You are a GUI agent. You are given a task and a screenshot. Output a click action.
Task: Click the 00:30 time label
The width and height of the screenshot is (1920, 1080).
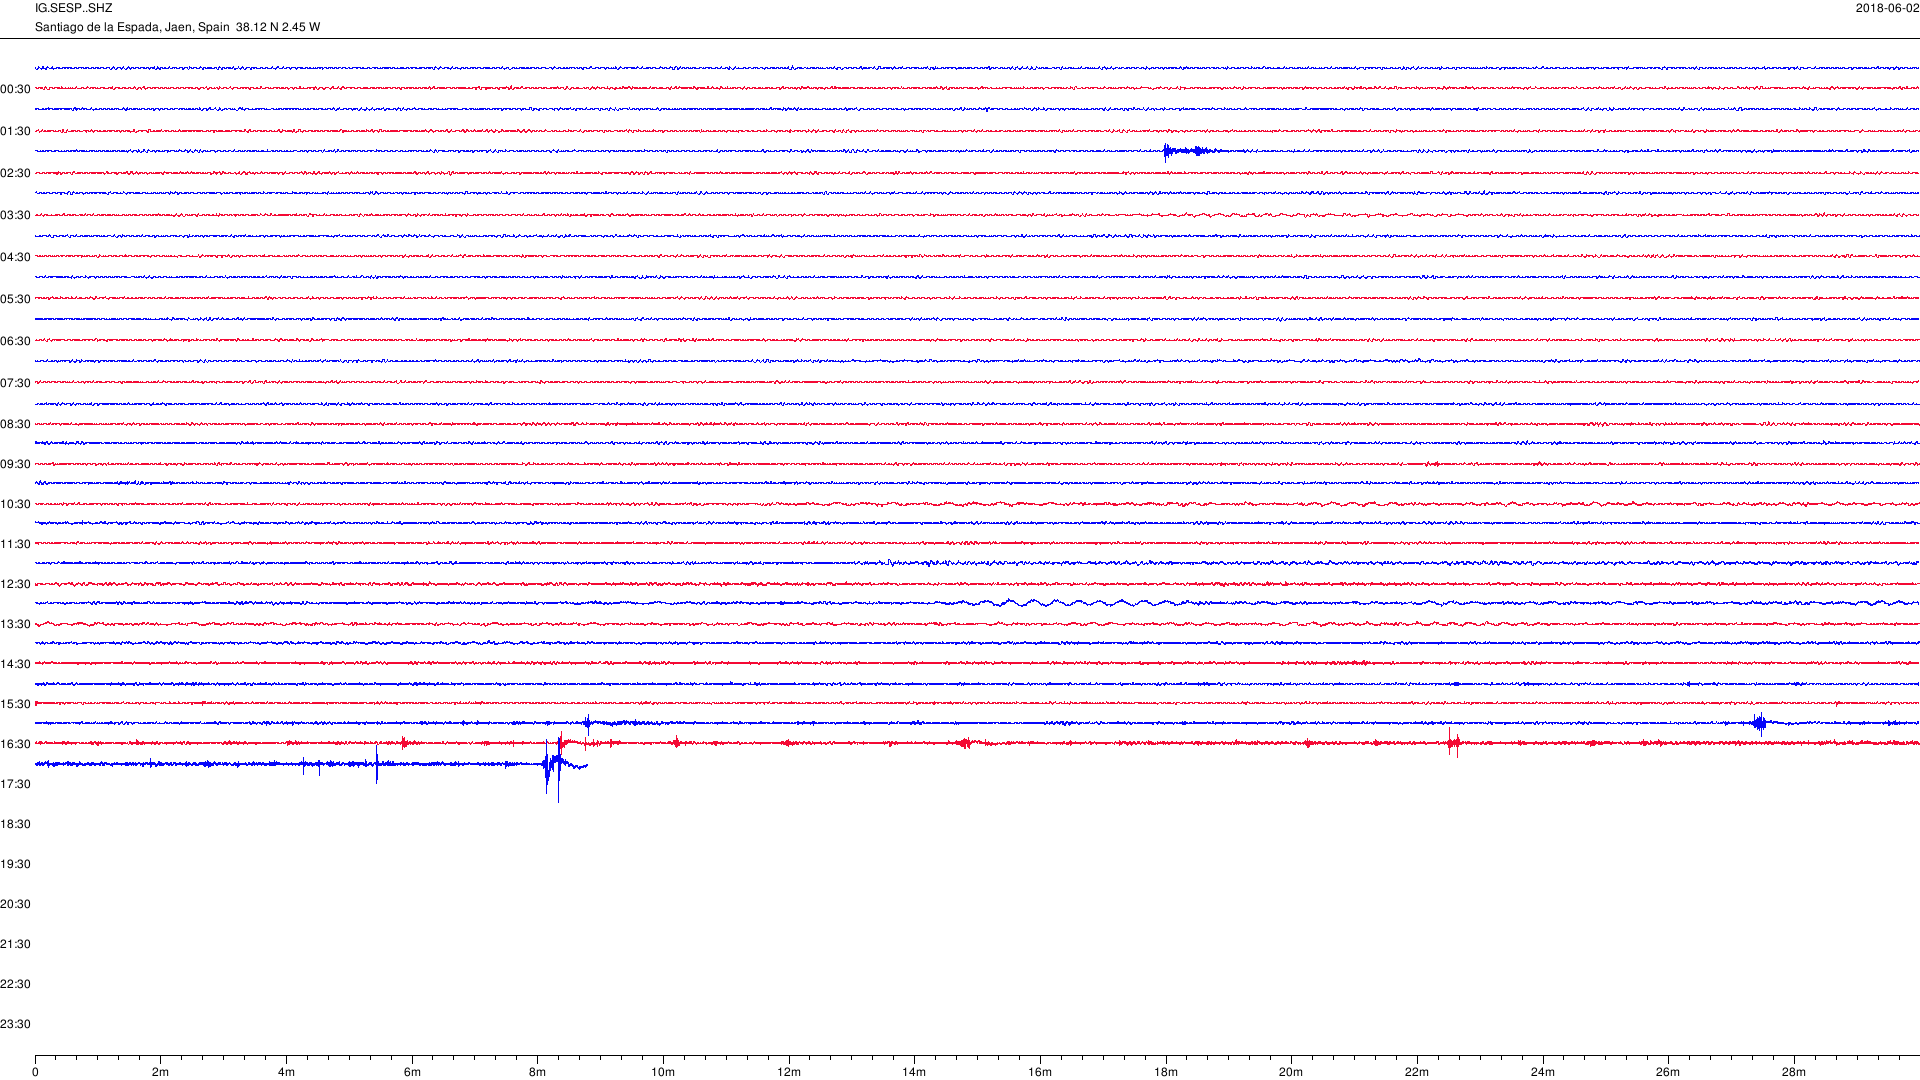tap(15, 89)
